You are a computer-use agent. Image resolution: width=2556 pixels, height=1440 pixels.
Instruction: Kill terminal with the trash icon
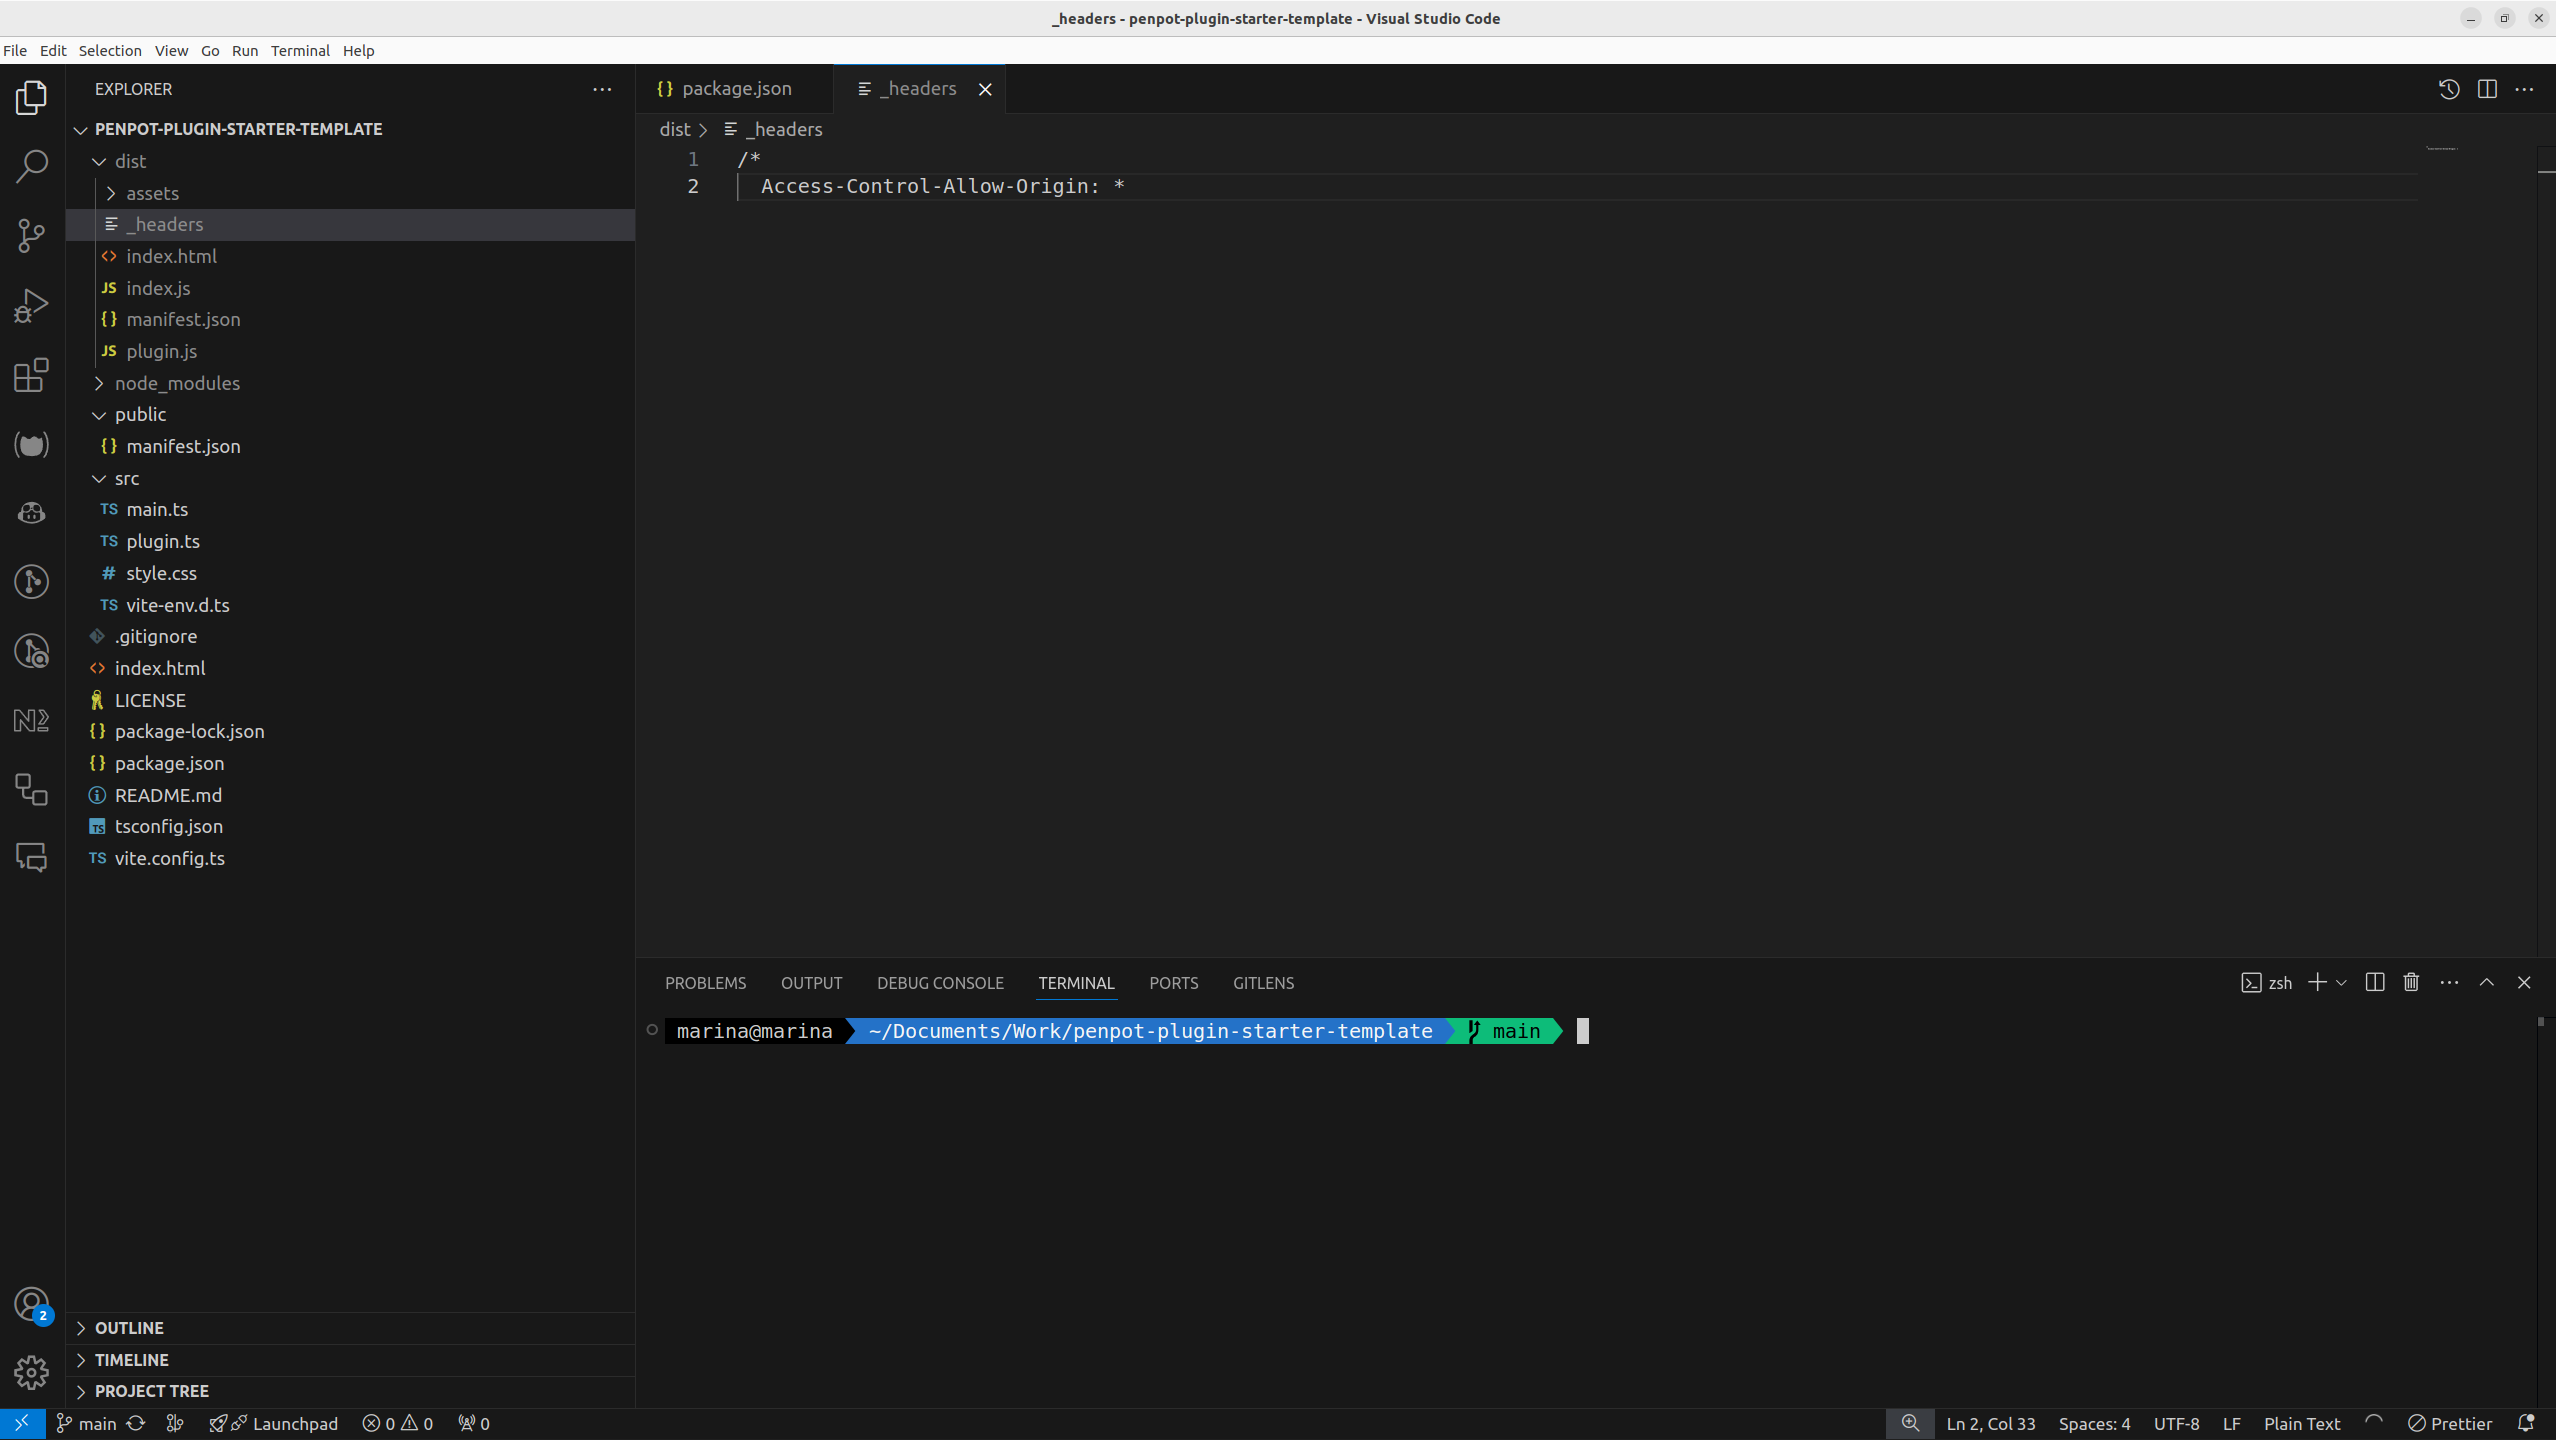(x=2411, y=983)
